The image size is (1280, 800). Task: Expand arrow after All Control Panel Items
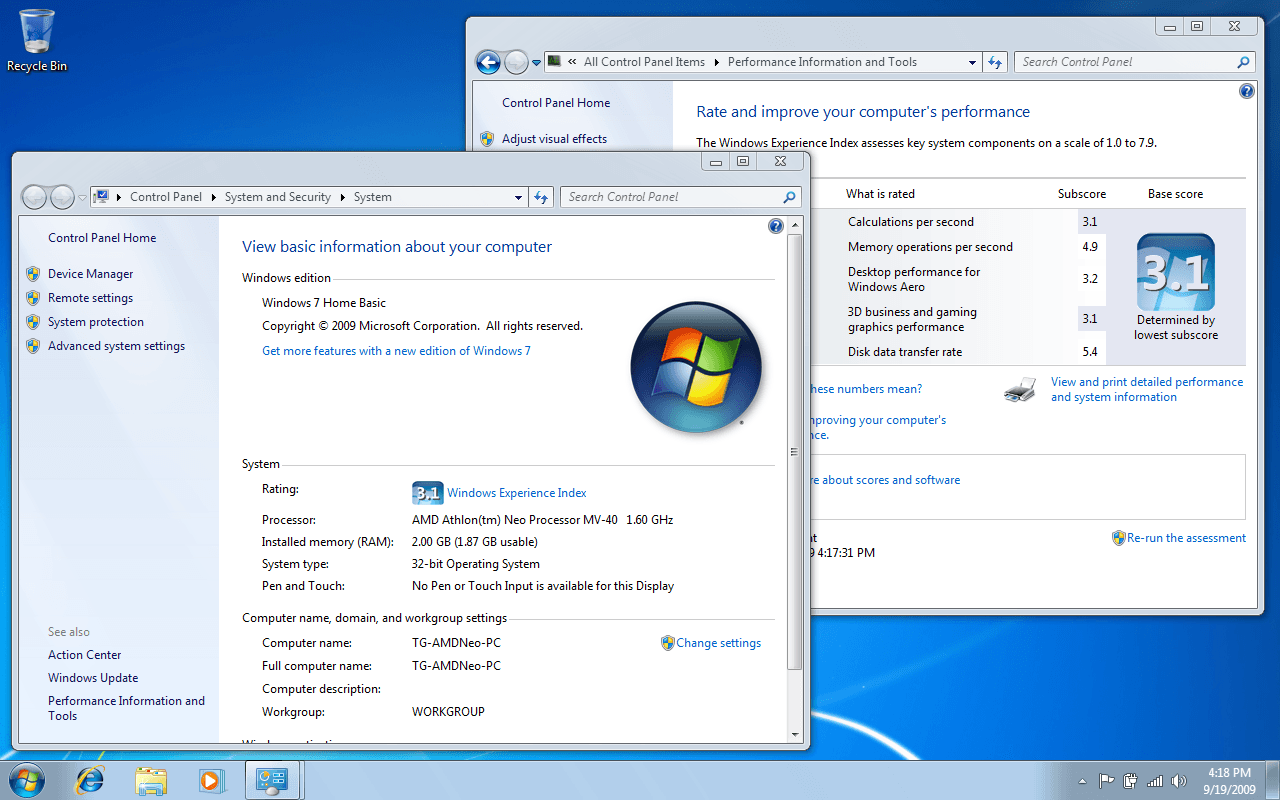coord(716,62)
